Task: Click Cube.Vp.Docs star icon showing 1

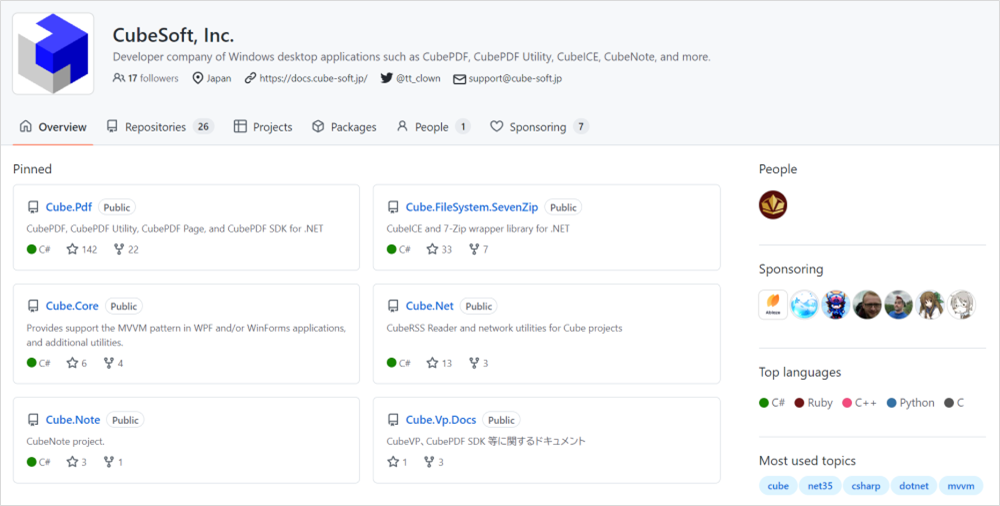Action: [393, 461]
